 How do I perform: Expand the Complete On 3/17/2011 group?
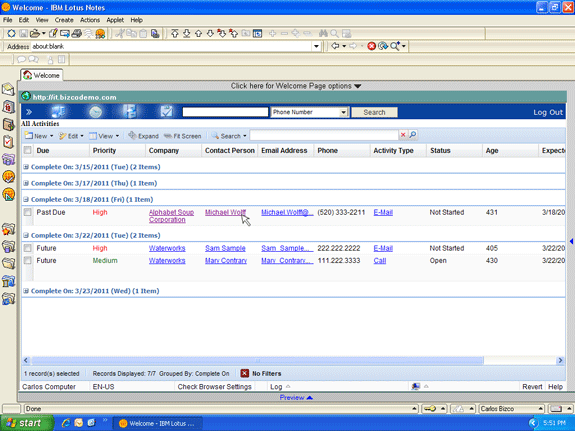tap(26, 183)
